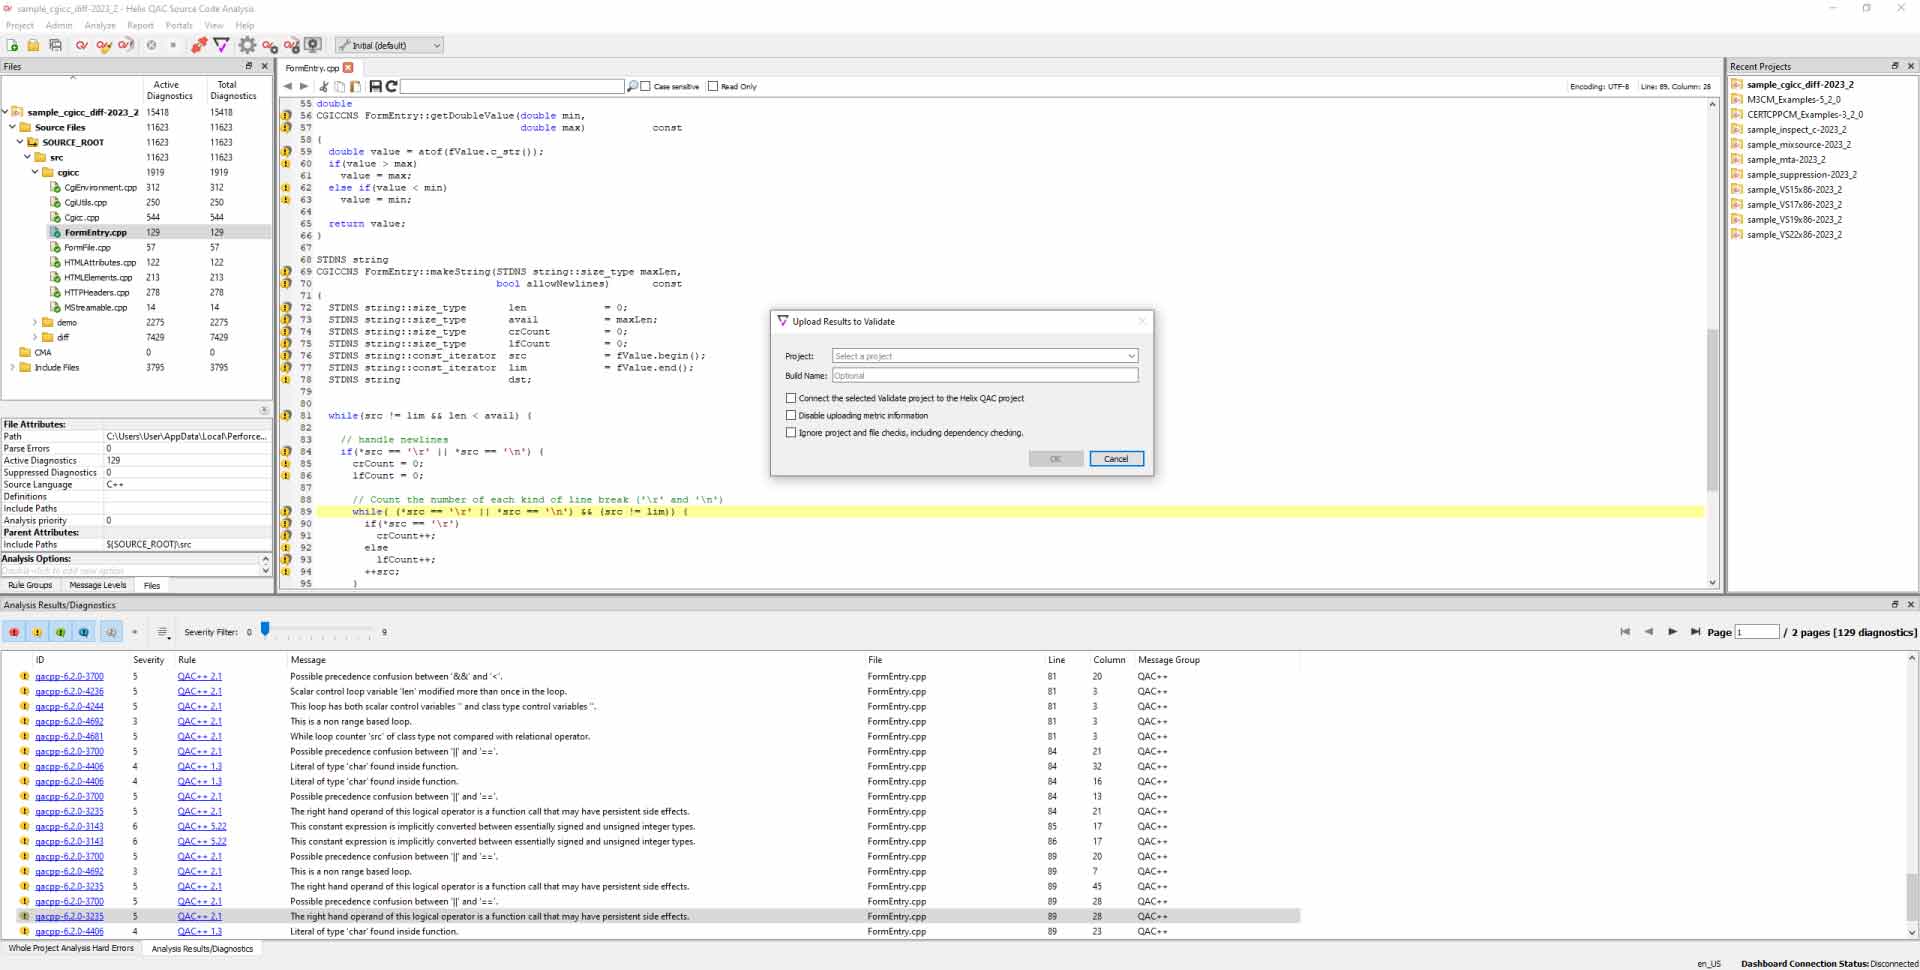The height and width of the screenshot is (970, 1920).
Task: Open rule QAC++ 2.1 link for first diagnostic
Action: click(x=199, y=676)
